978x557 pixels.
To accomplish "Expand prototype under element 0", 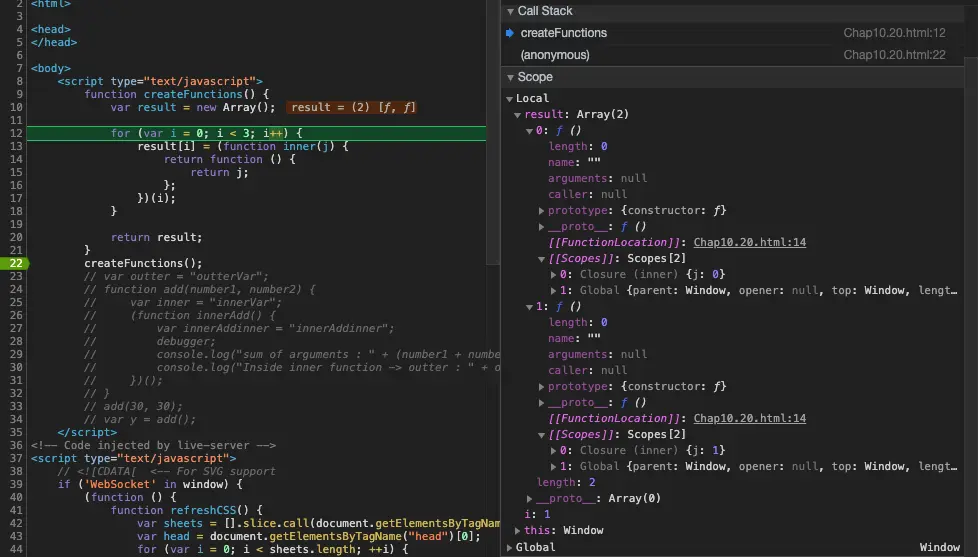I will pyautogui.click(x=541, y=211).
